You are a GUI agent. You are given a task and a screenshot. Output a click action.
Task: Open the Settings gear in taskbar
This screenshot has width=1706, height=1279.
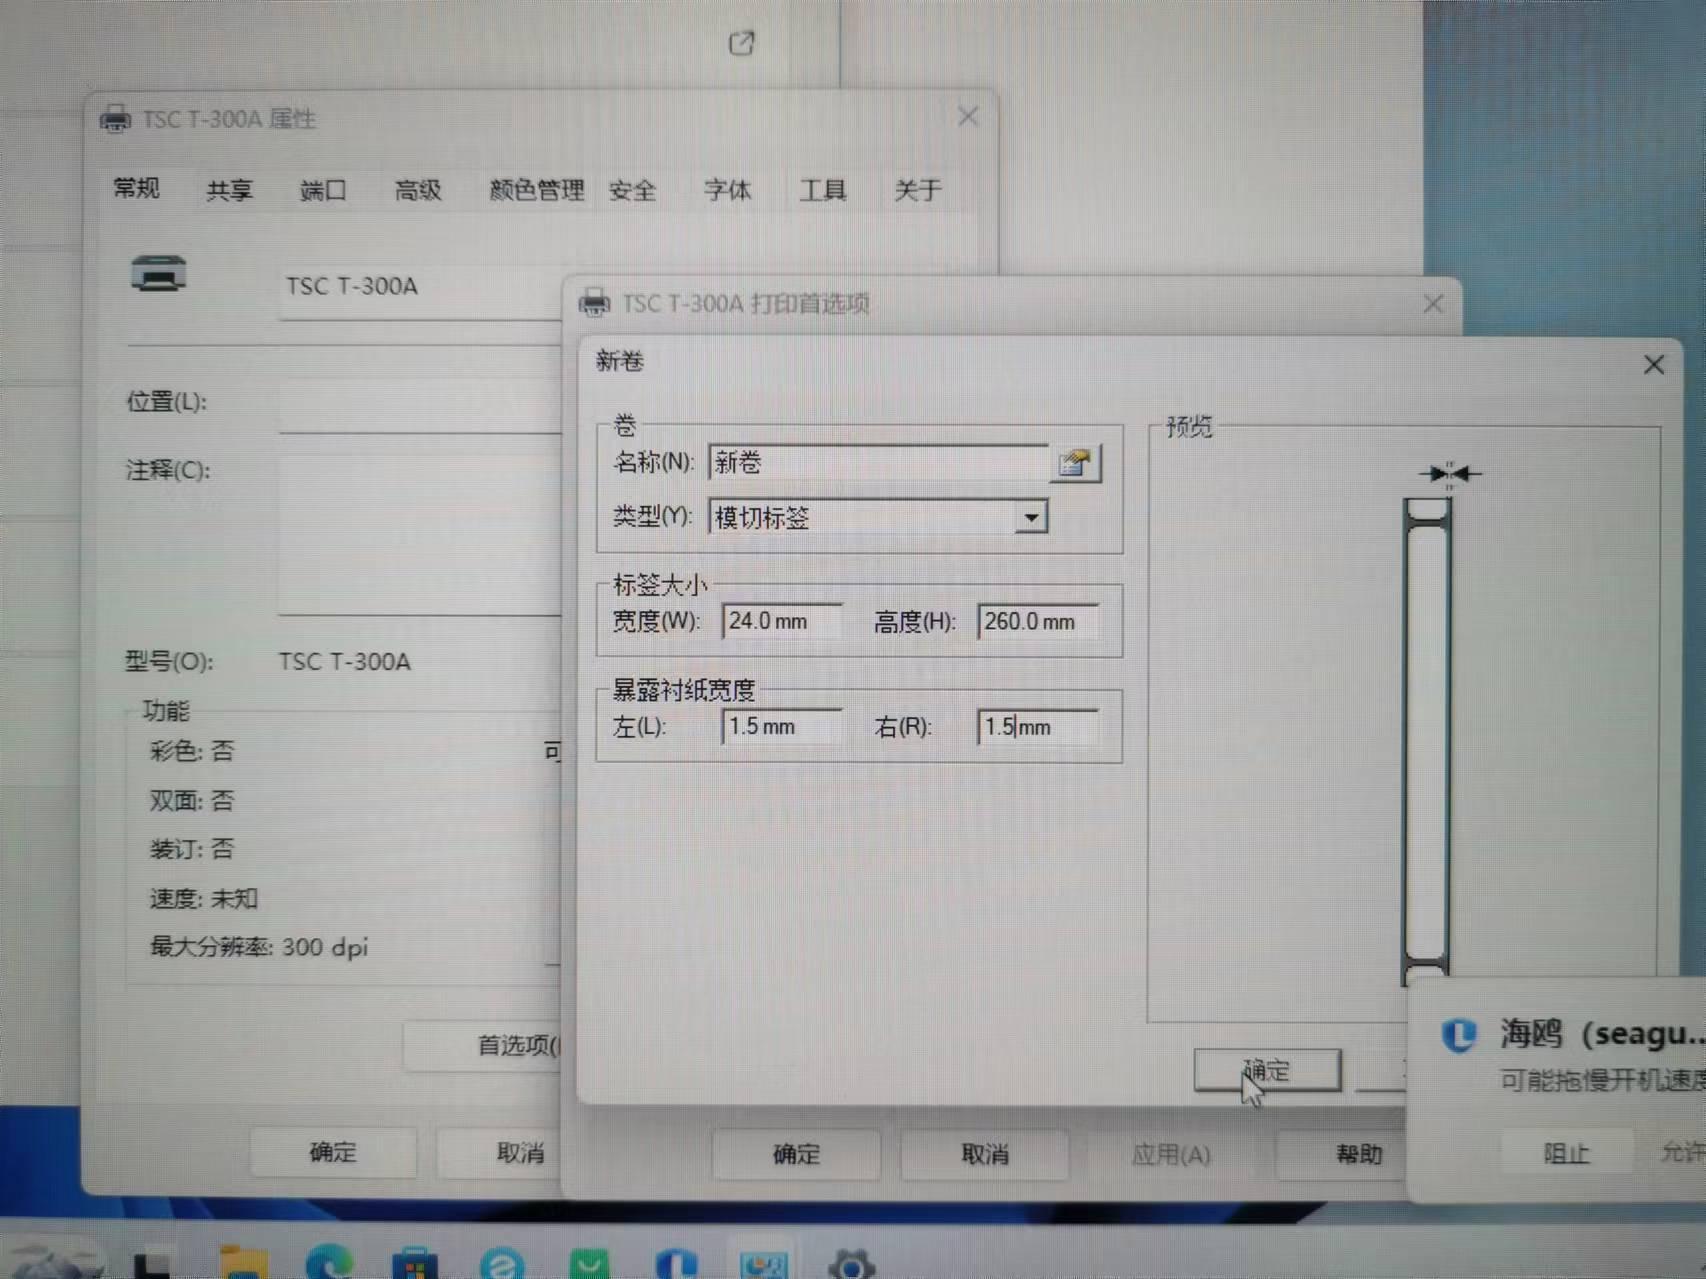[851, 1262]
